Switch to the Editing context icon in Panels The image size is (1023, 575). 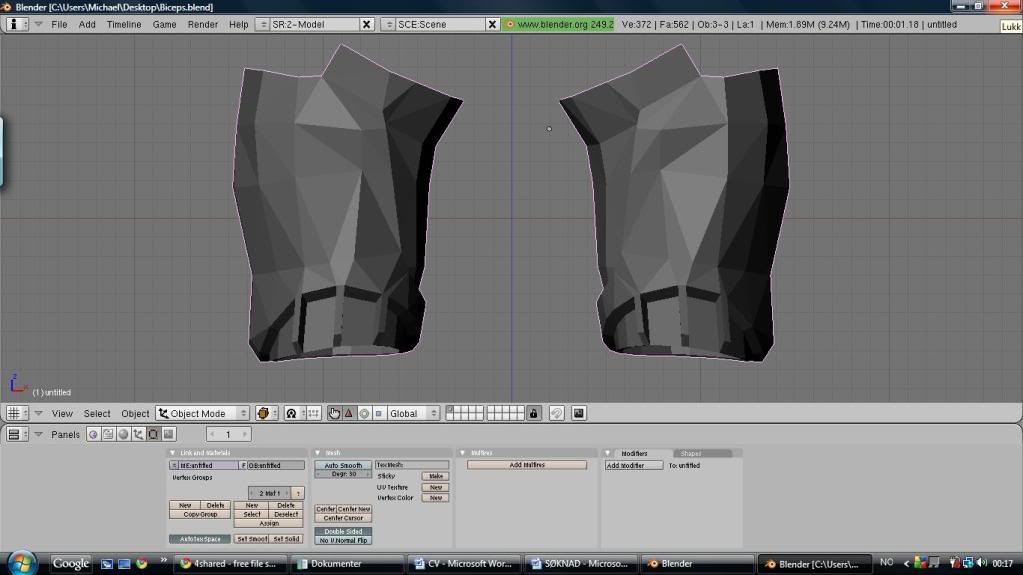[x=153, y=434]
